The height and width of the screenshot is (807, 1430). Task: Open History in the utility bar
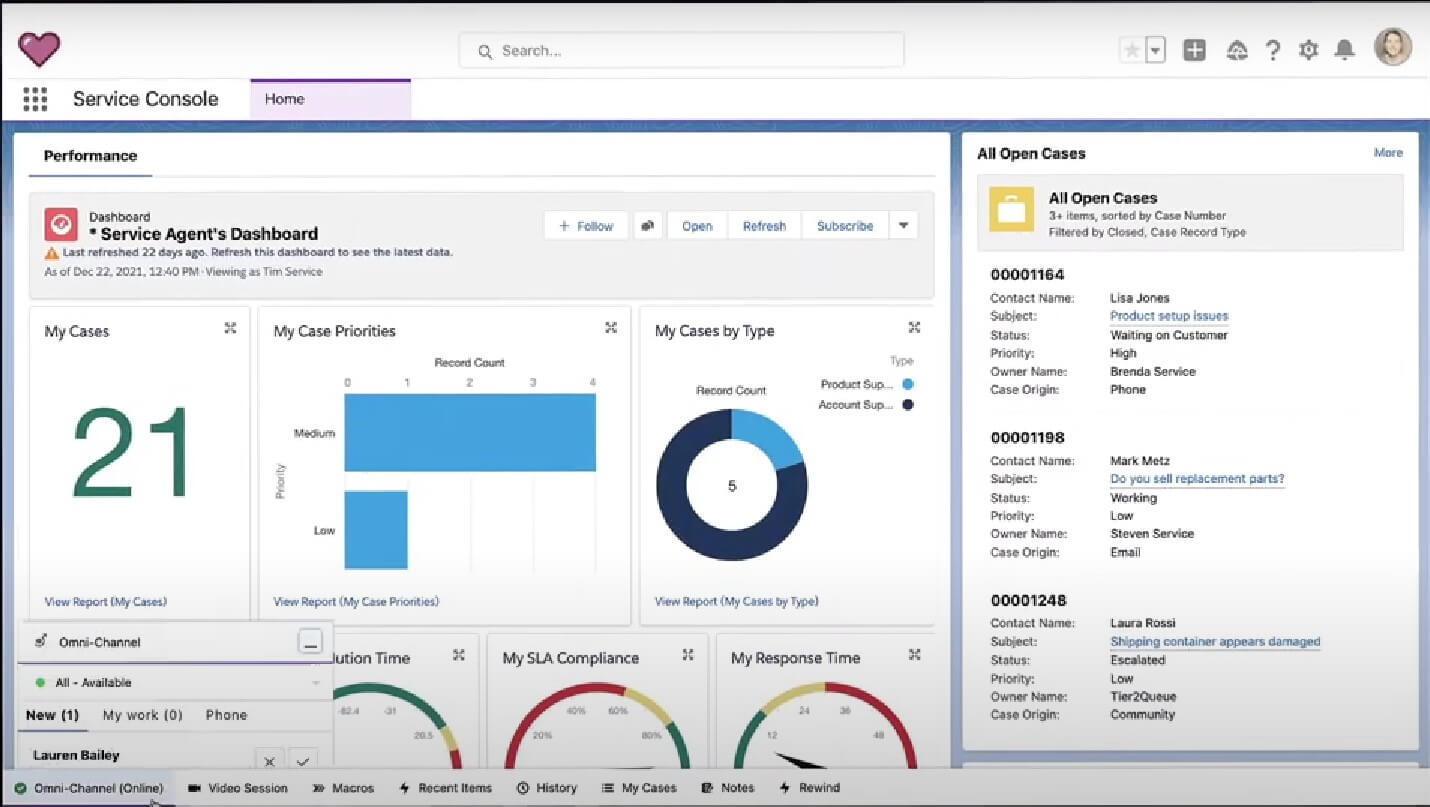tap(547, 788)
